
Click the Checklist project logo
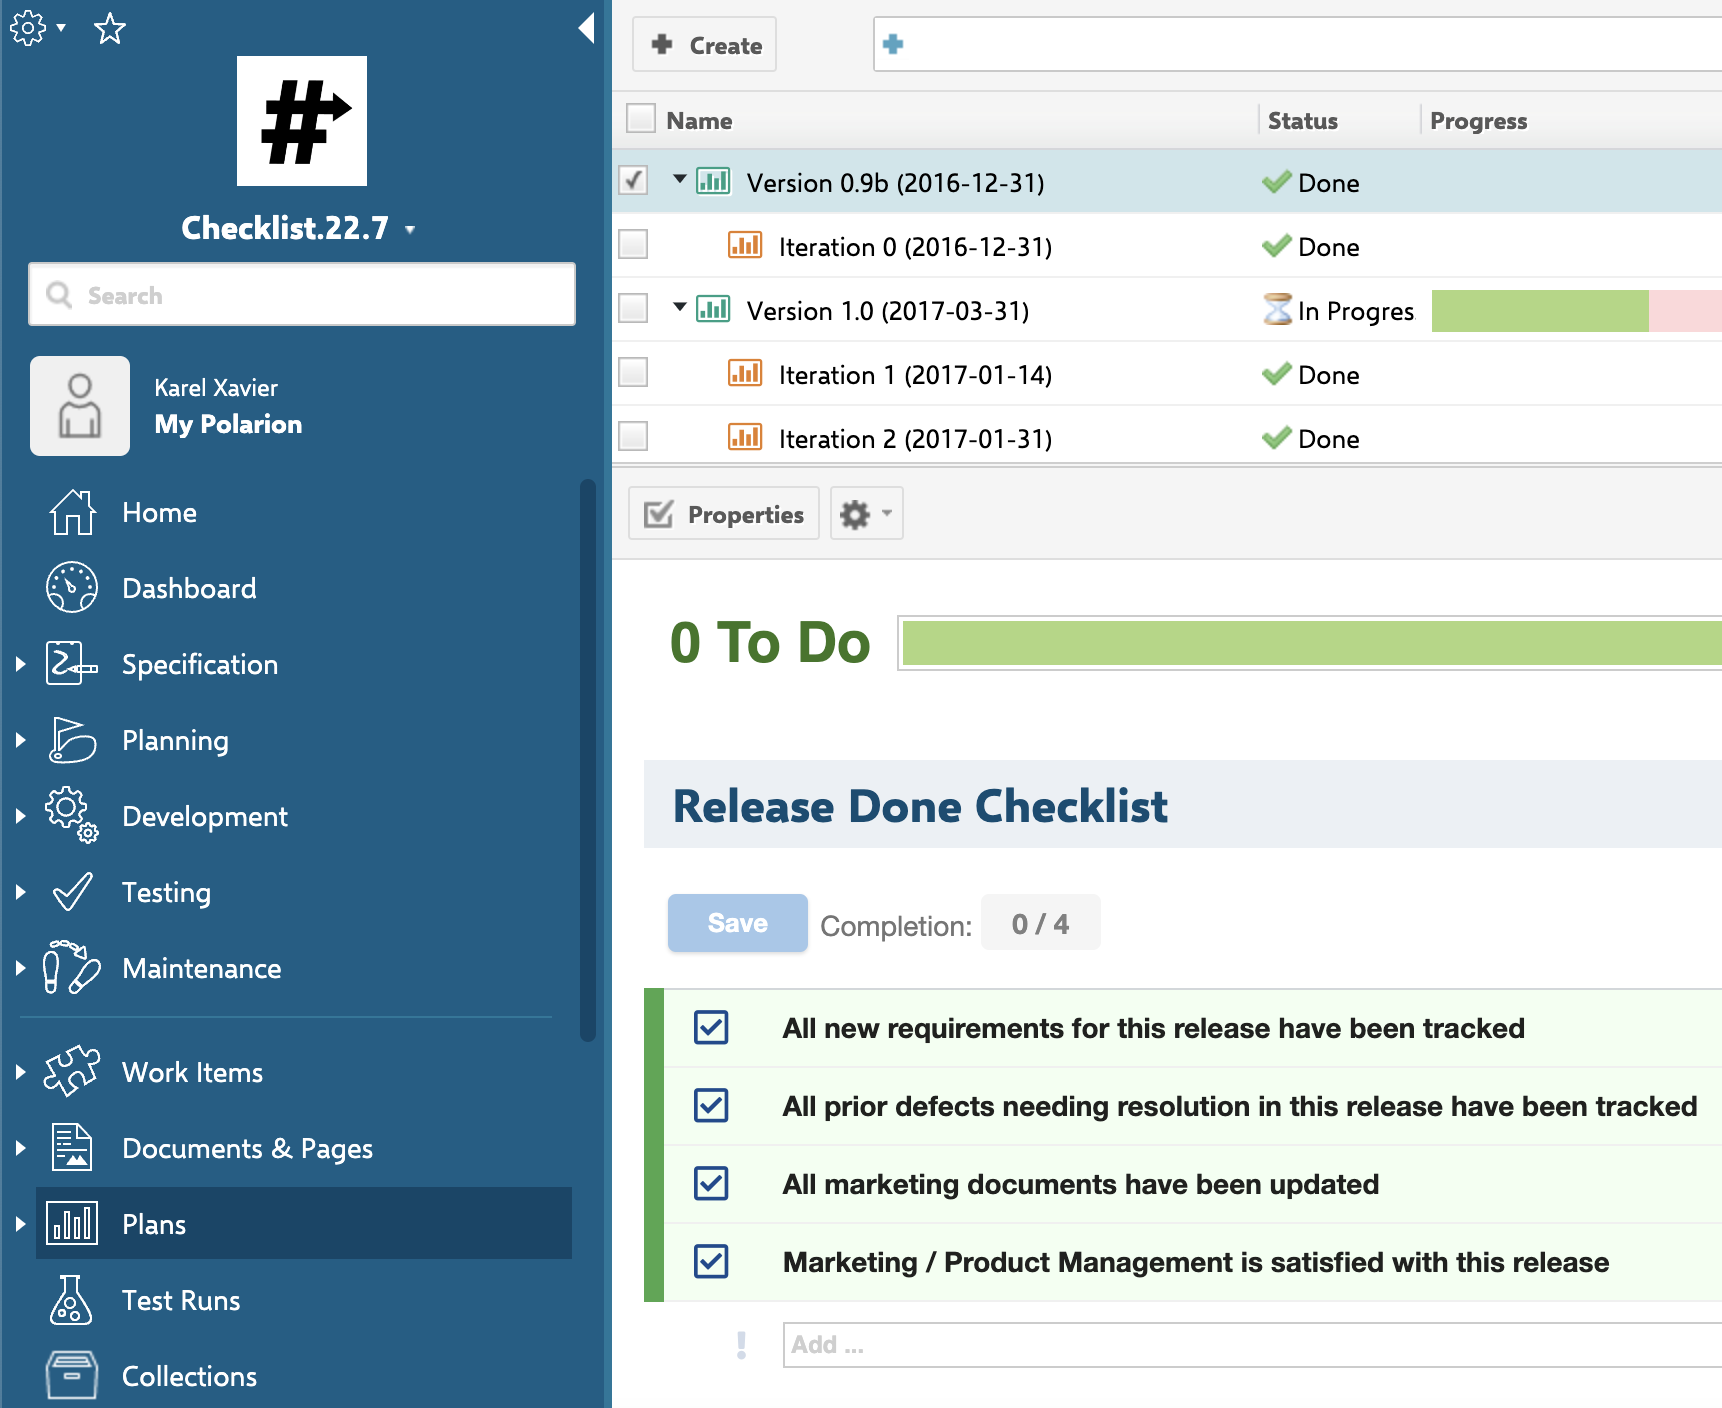[x=302, y=121]
